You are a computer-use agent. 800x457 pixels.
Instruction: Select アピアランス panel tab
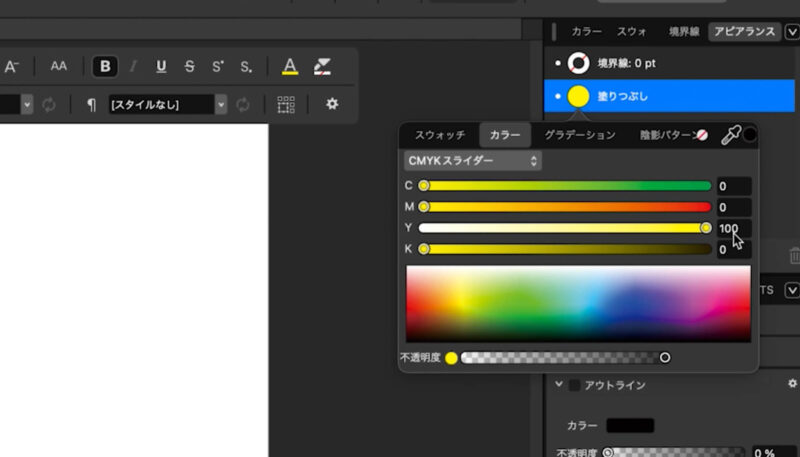click(744, 32)
